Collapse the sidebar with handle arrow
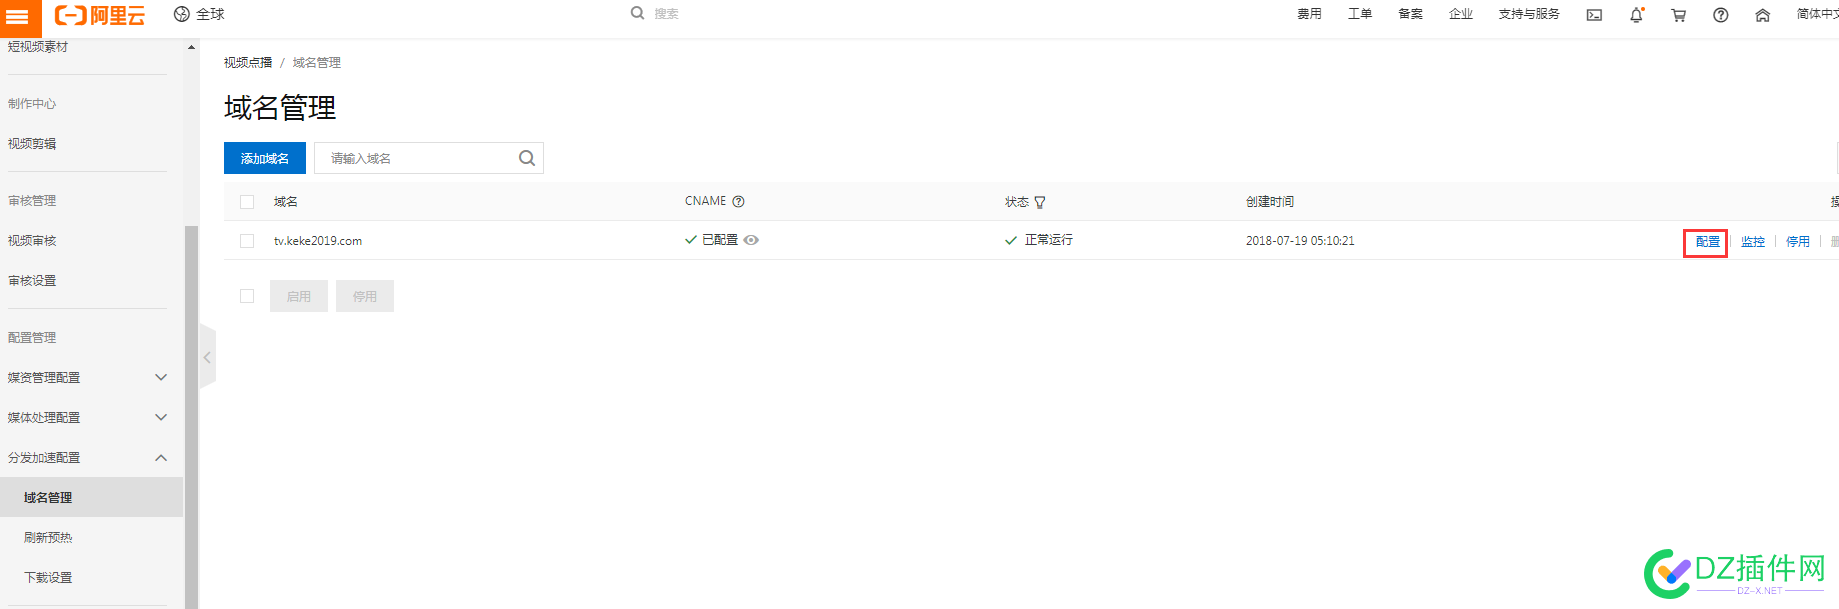This screenshot has width=1839, height=609. click(x=207, y=357)
